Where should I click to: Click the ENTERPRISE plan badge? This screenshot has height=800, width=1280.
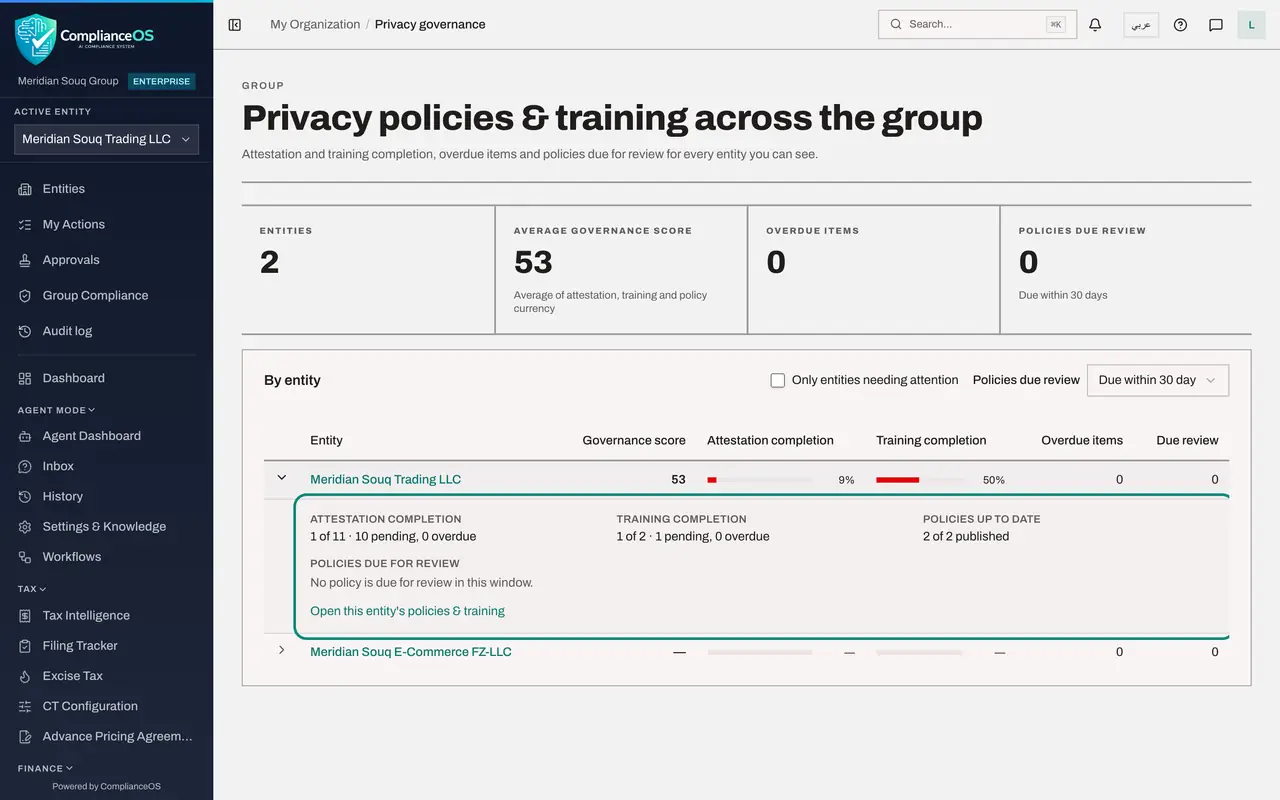point(161,81)
